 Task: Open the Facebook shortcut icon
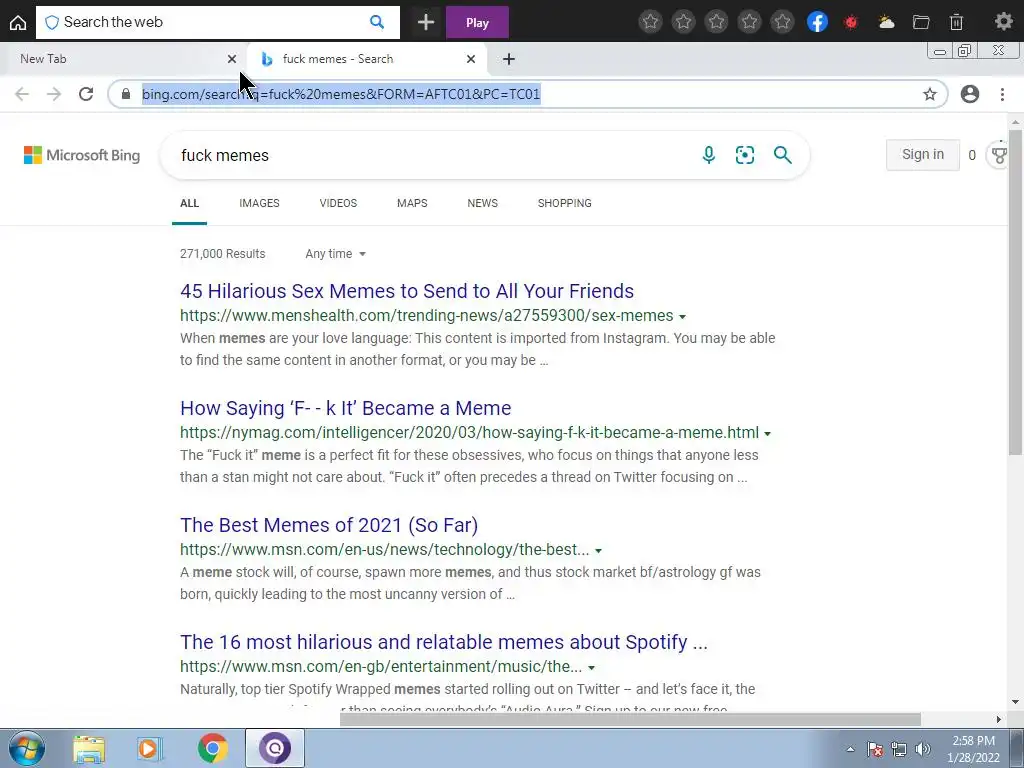click(817, 22)
